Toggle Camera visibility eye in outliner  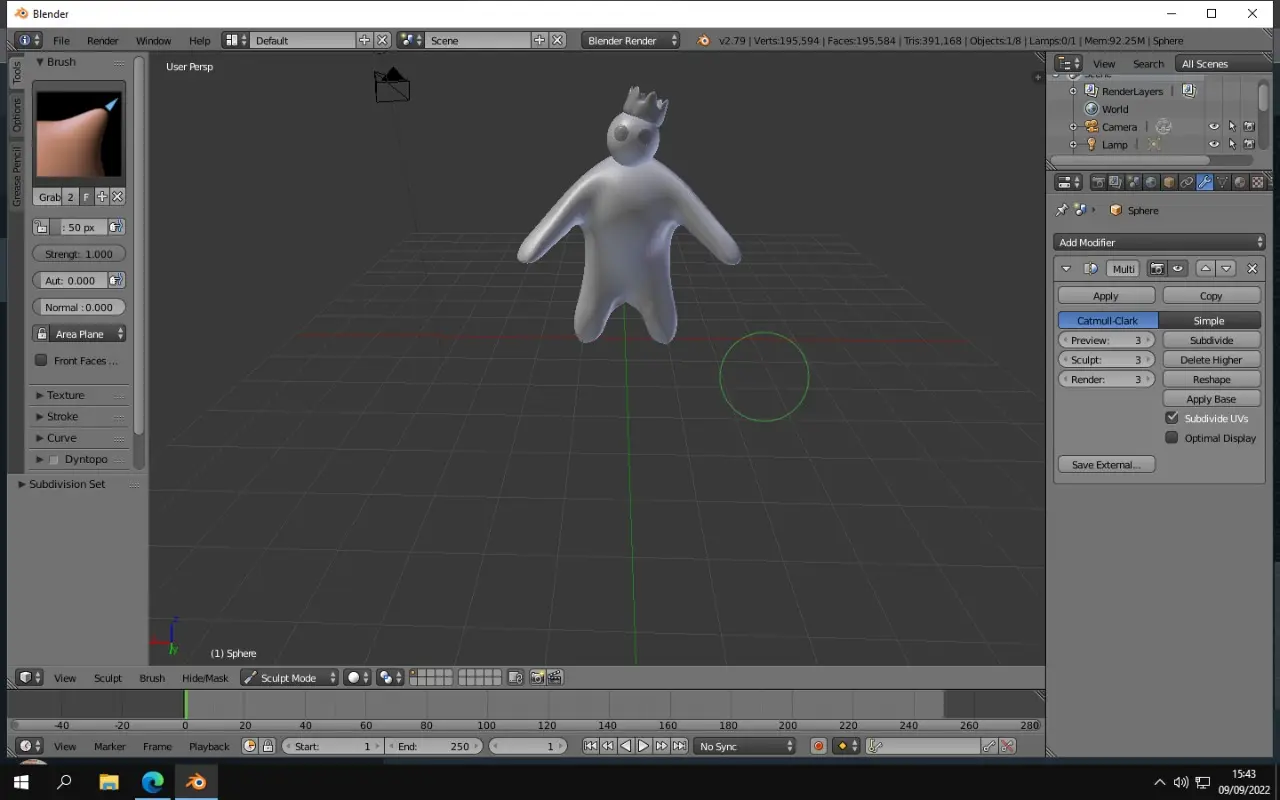[1214, 127]
